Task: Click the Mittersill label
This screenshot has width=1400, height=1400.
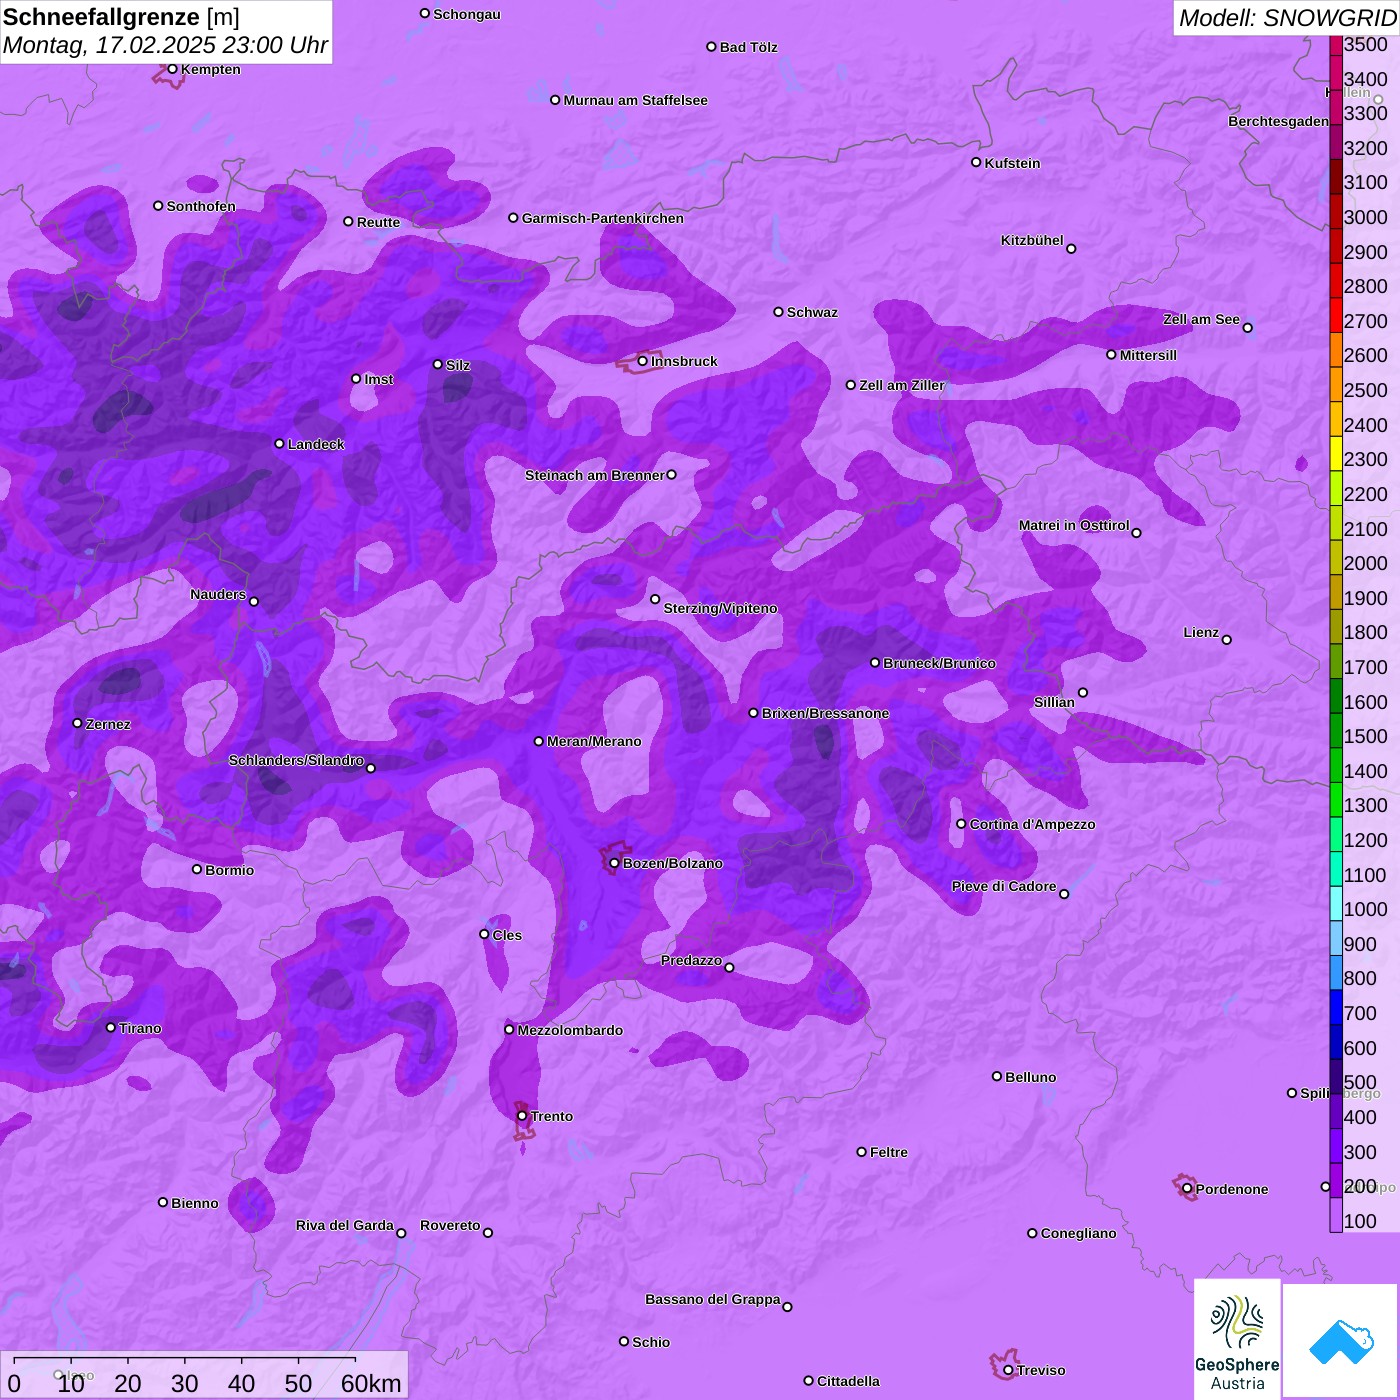Action: point(1148,355)
